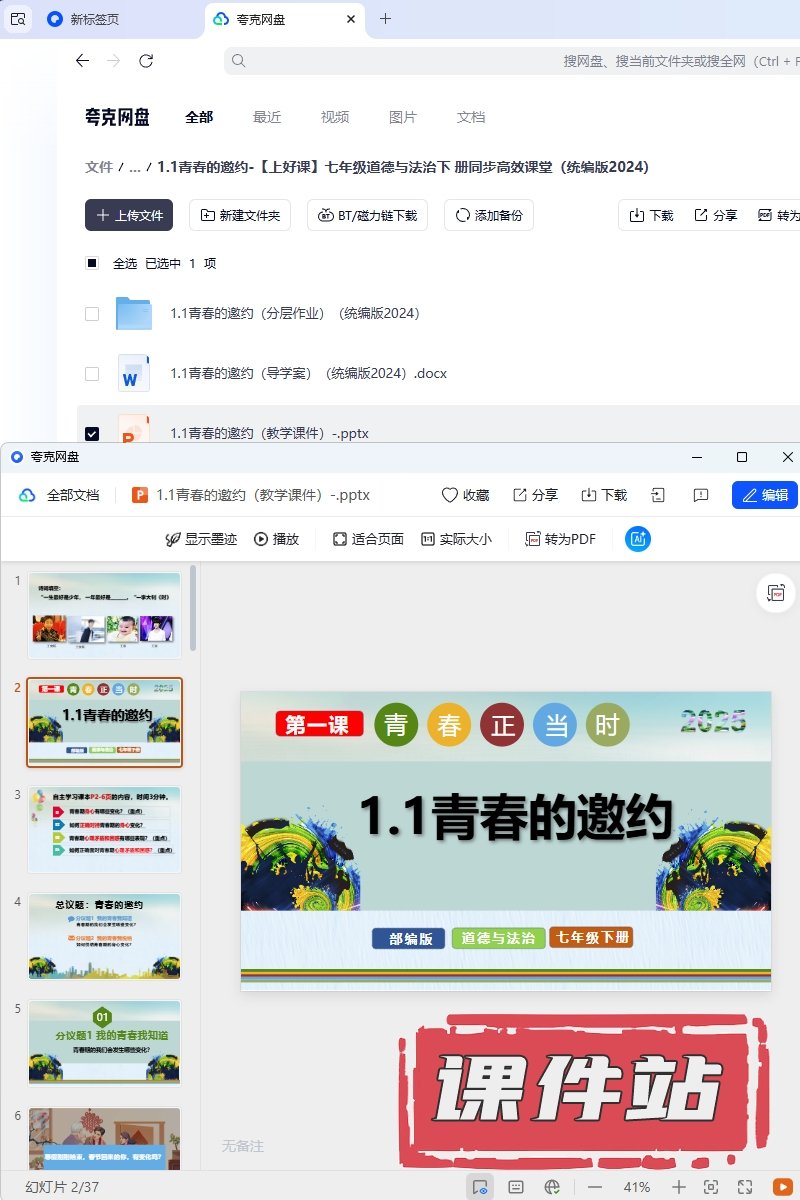Image resolution: width=800 pixels, height=1200 pixels.
Task: Zoom in with the plus icon
Action: 679,1187
